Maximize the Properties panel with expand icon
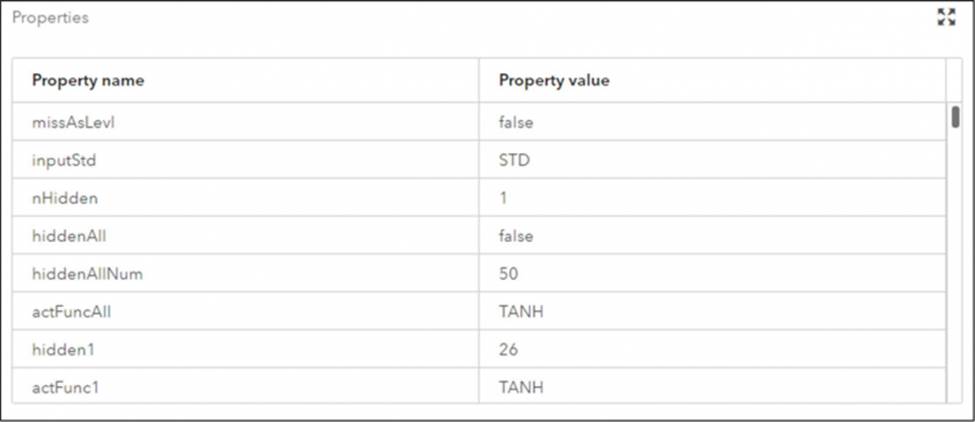Image resolution: width=975 pixels, height=422 pixels. (x=946, y=17)
